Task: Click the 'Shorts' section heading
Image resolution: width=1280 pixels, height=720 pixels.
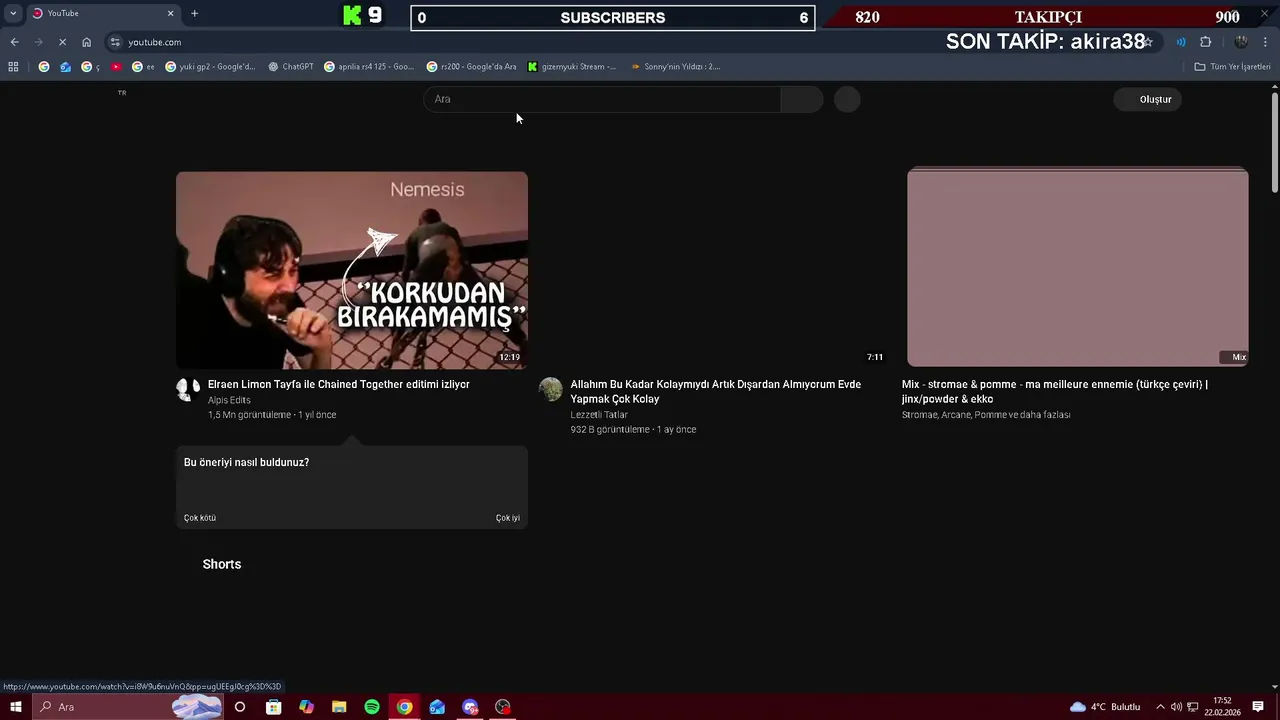Action: point(222,564)
